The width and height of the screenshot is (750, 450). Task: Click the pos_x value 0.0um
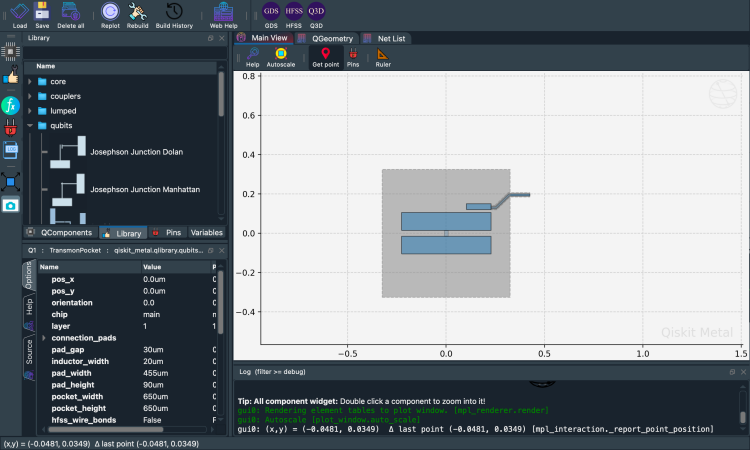[x=154, y=279]
